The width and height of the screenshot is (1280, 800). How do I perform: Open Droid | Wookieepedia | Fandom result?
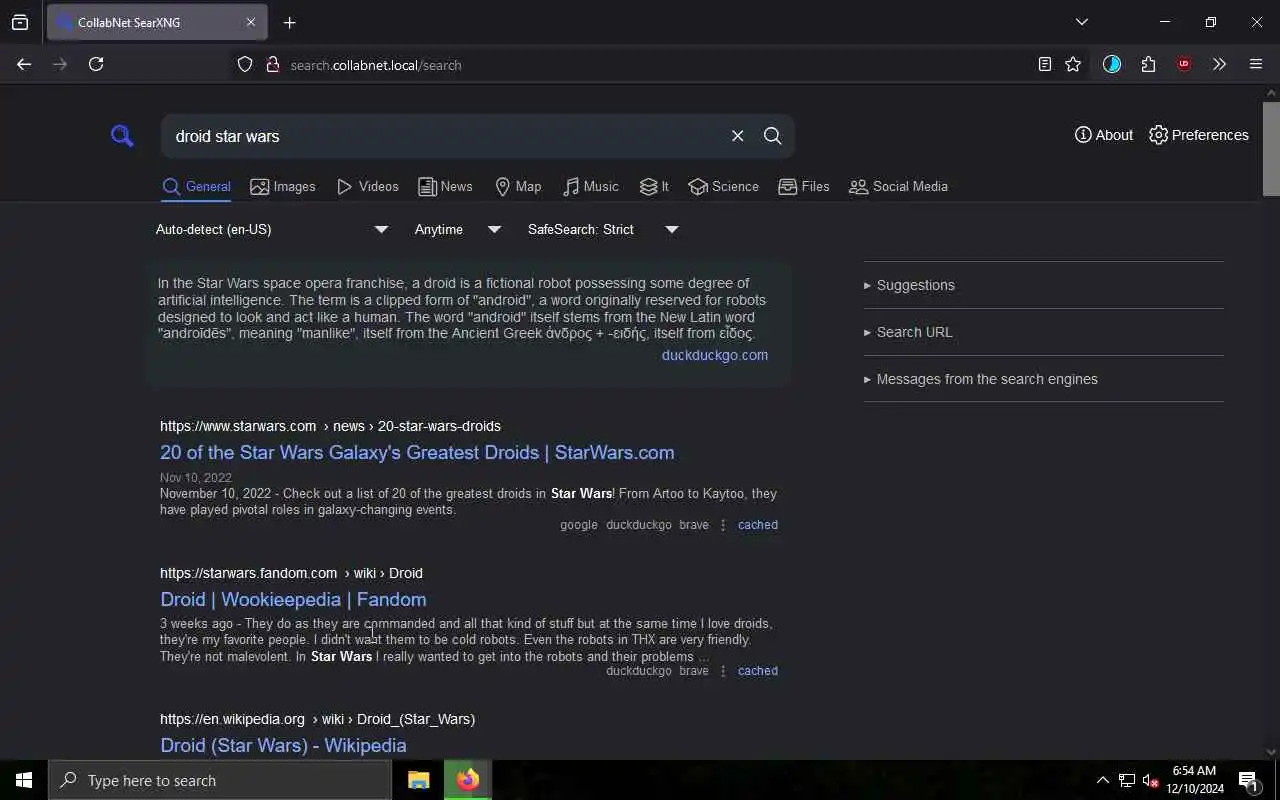pos(293,599)
